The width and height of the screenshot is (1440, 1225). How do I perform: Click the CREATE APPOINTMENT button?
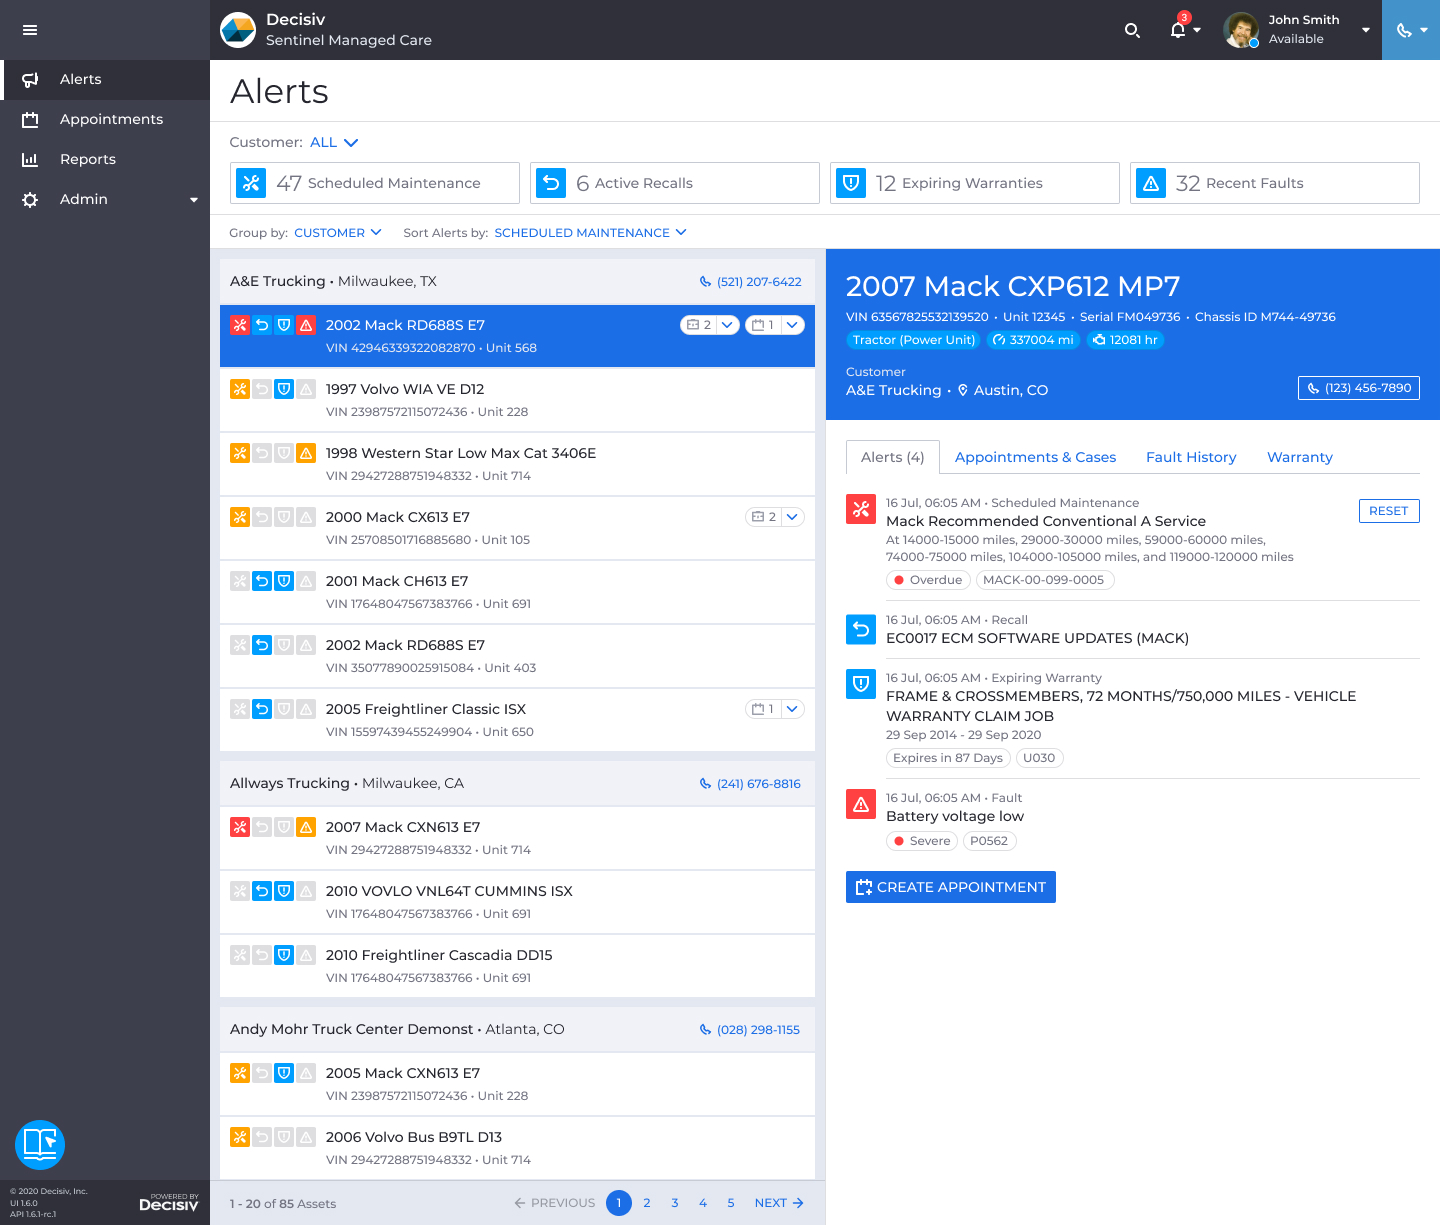[951, 887]
